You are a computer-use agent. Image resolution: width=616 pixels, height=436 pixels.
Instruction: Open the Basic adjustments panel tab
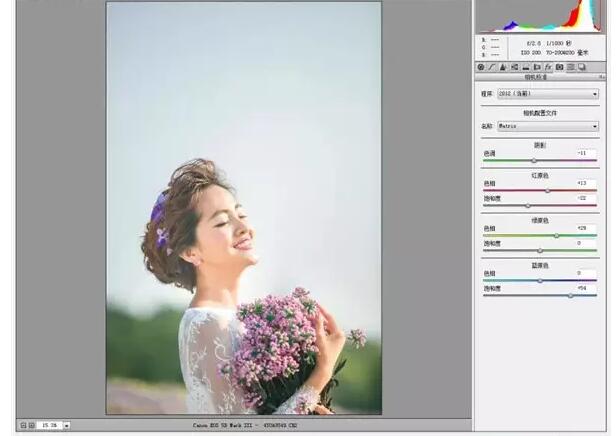481,67
